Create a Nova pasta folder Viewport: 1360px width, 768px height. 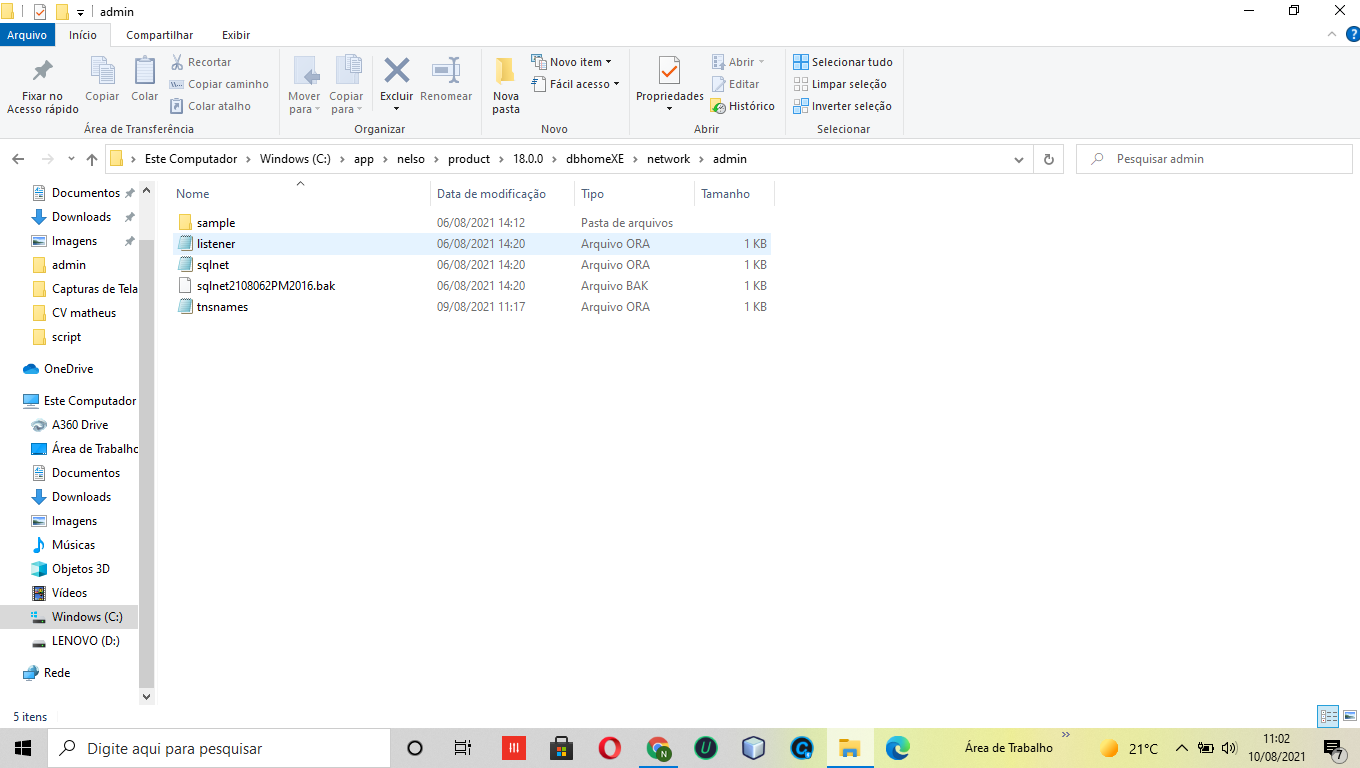click(x=506, y=85)
